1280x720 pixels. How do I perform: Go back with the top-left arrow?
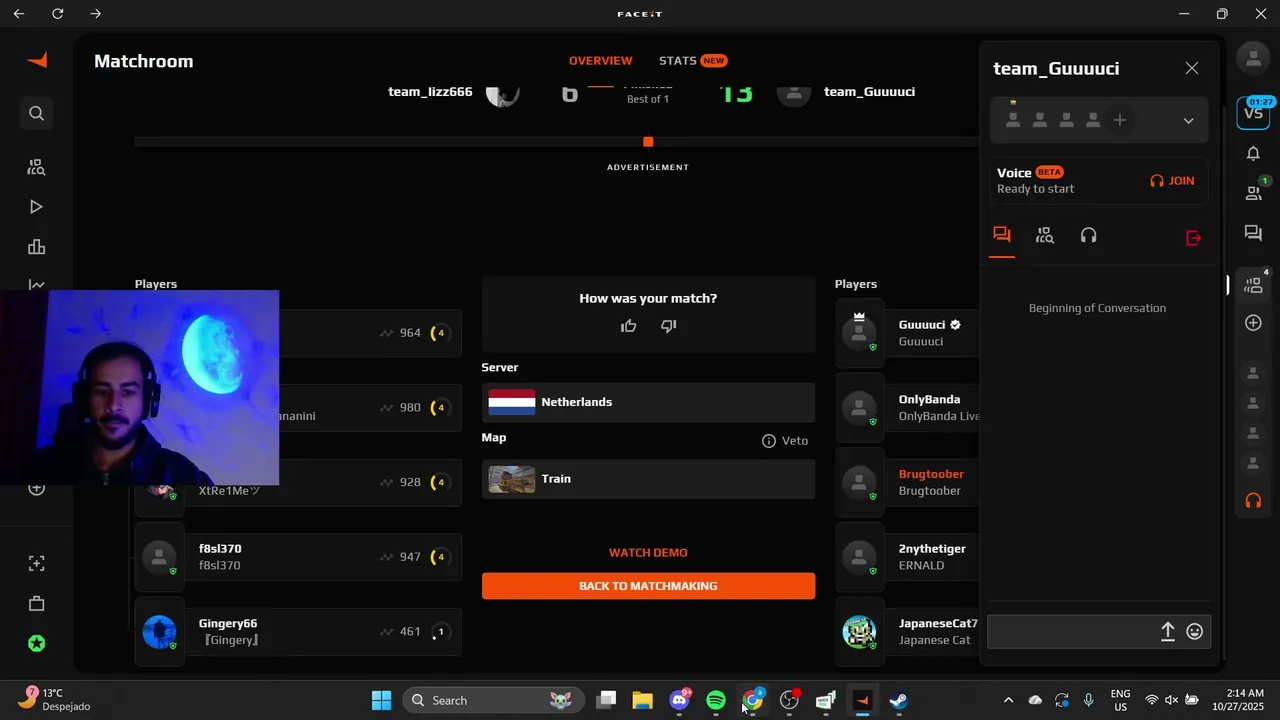point(19,14)
